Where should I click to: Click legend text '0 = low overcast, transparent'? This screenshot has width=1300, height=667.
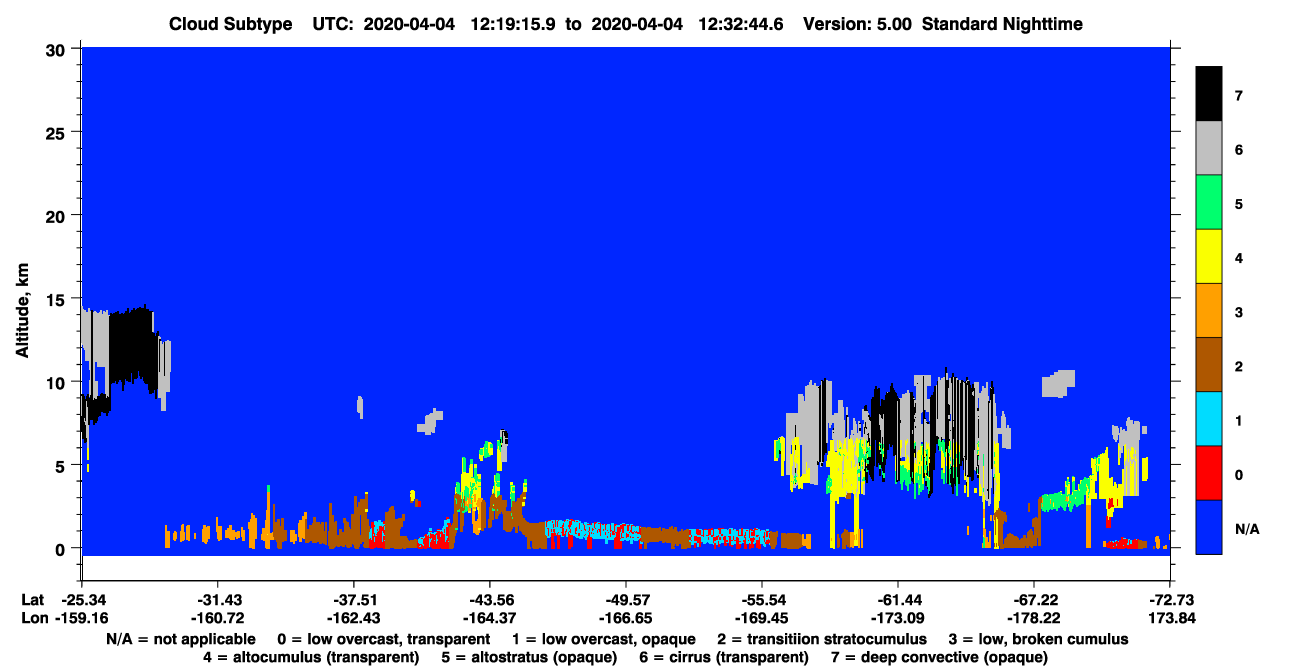[x=383, y=639]
